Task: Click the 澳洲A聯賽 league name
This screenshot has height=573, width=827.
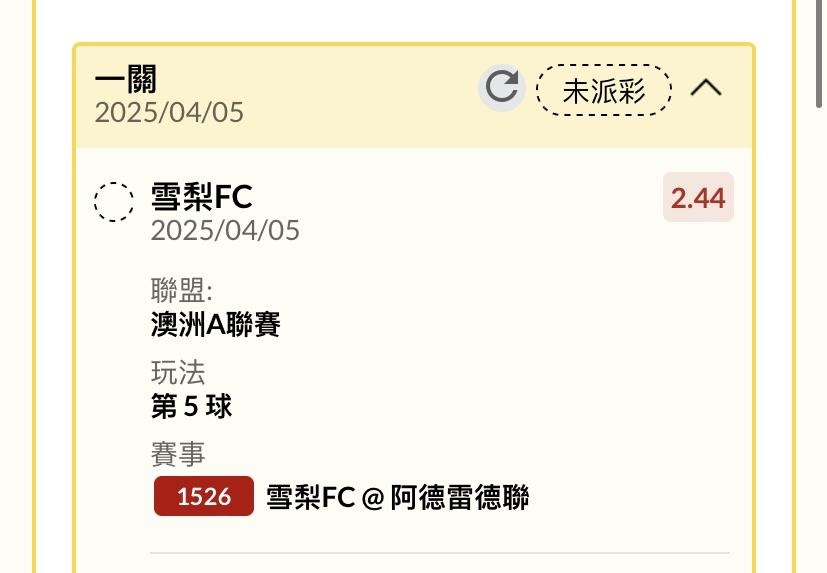Action: (x=215, y=324)
